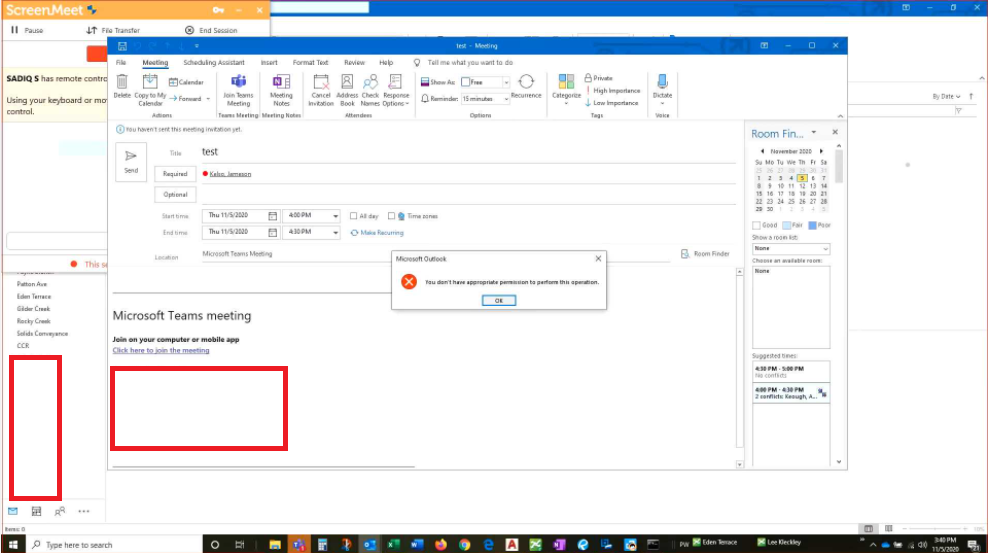The image size is (989, 553).
Task: Open the Review tab
Action: pyautogui.click(x=354, y=62)
